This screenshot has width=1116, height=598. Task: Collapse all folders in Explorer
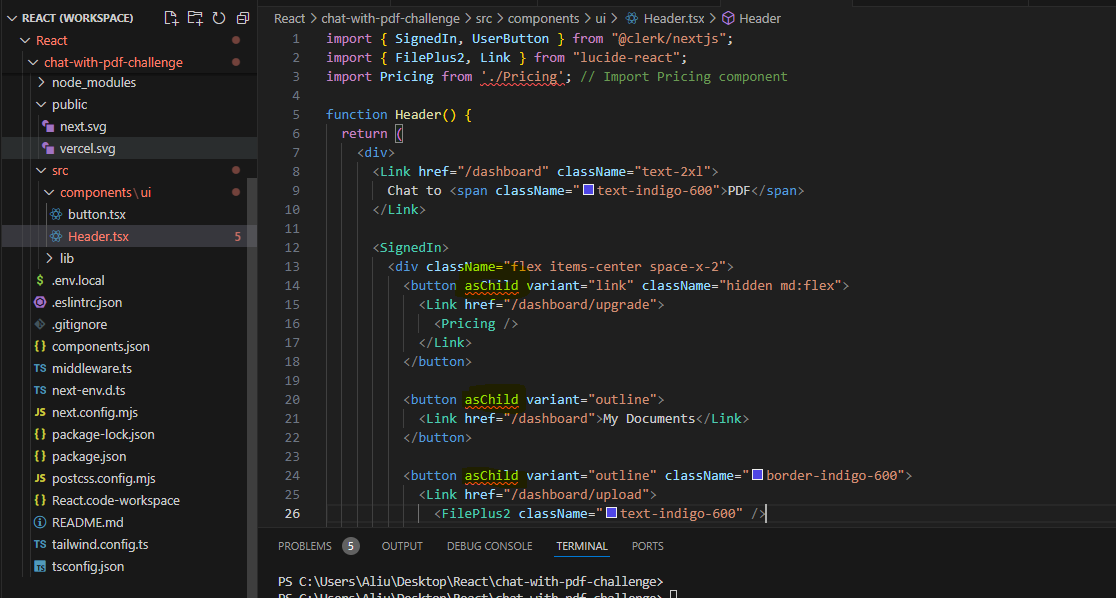241,17
